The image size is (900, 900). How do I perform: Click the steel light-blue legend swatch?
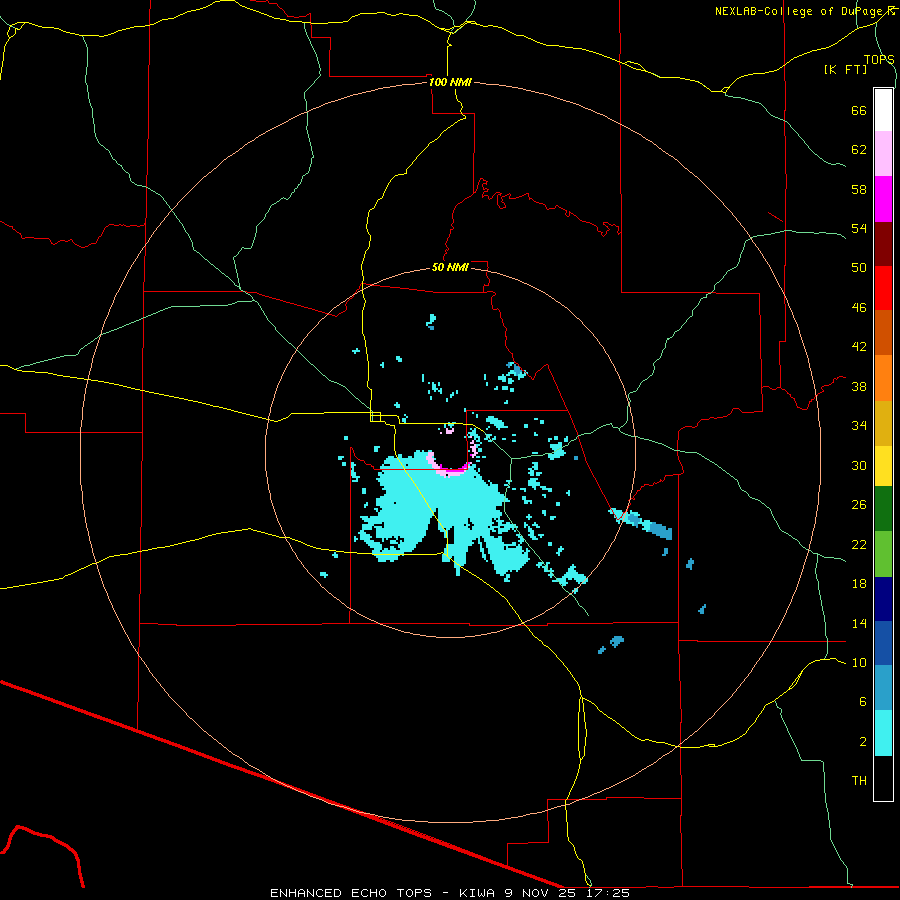[883, 688]
